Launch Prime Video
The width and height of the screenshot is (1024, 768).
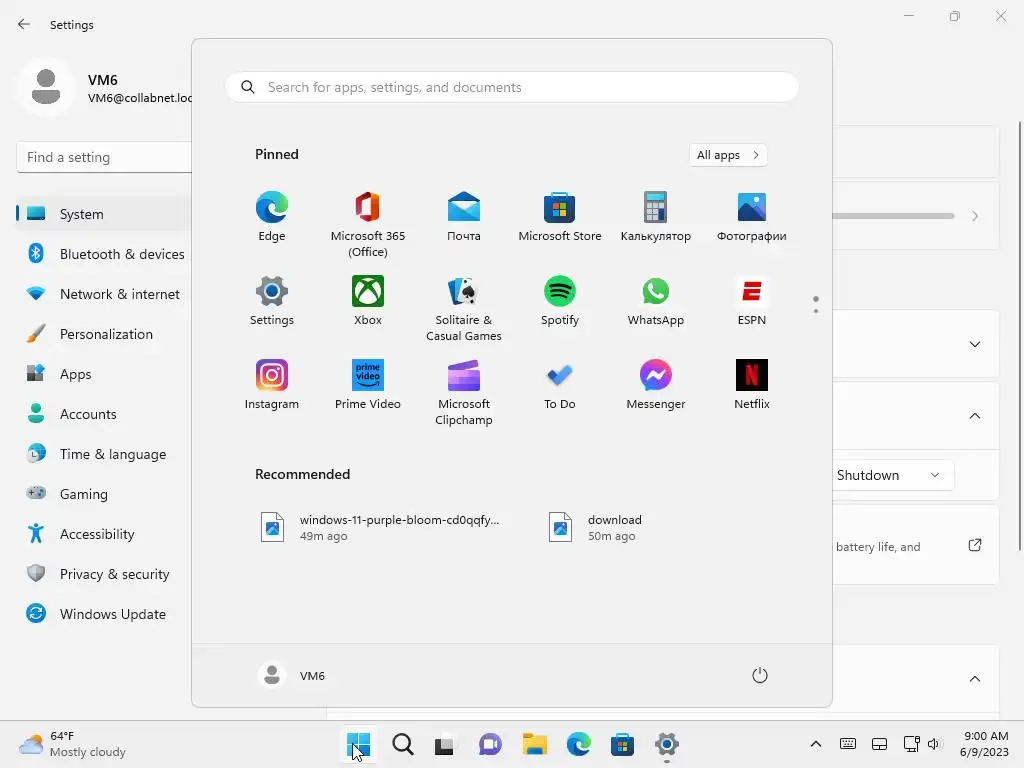(368, 385)
